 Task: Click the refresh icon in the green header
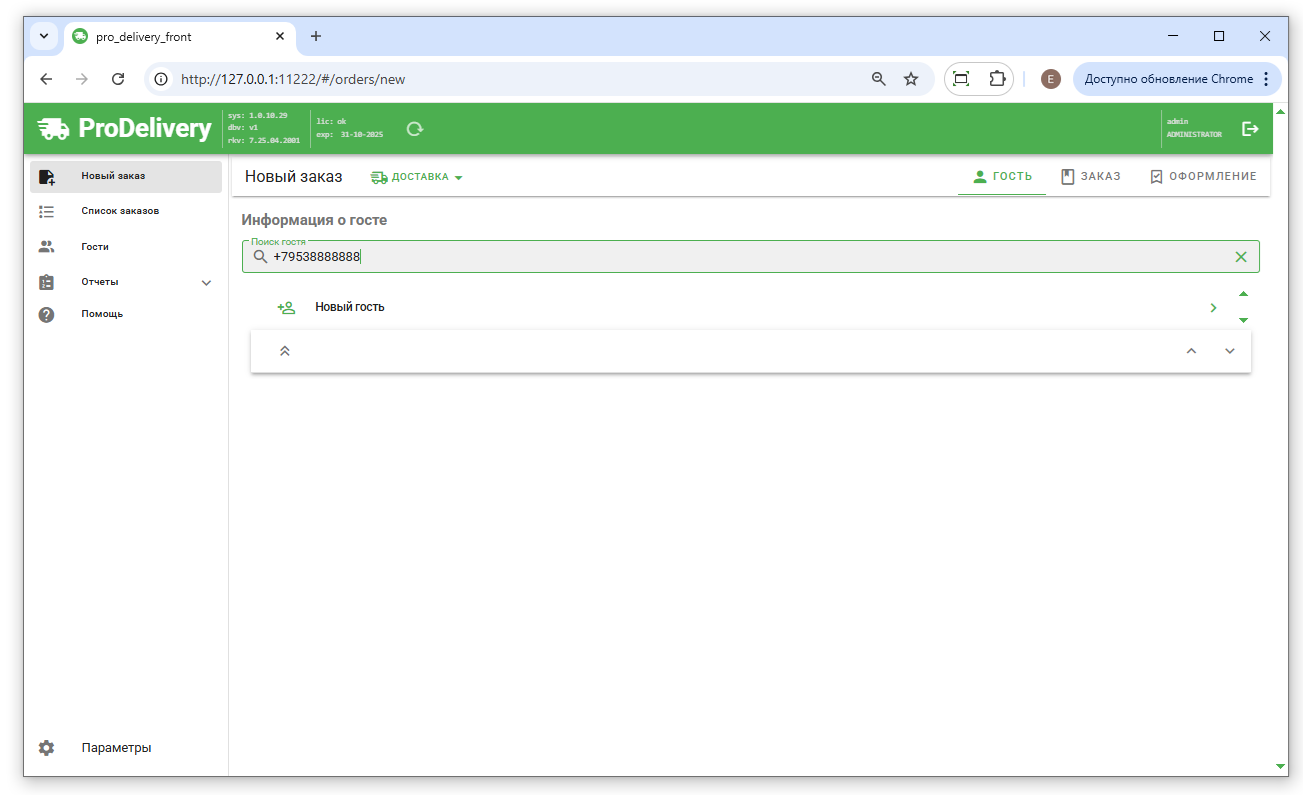(415, 129)
